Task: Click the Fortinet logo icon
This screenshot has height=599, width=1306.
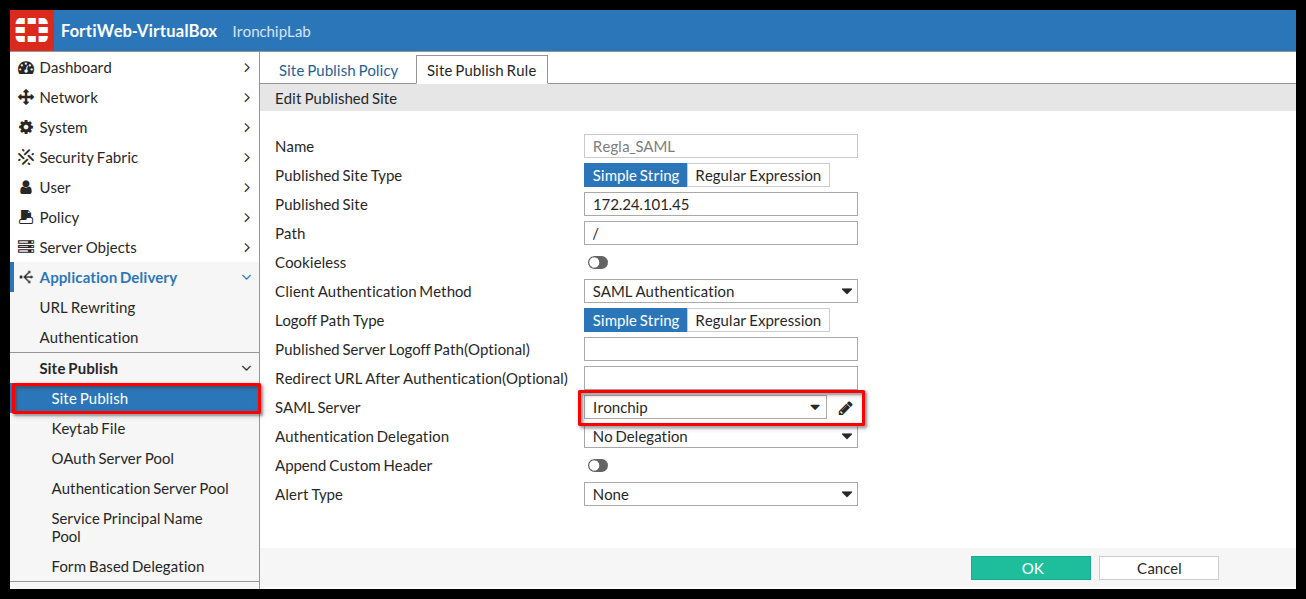Action: coord(30,30)
